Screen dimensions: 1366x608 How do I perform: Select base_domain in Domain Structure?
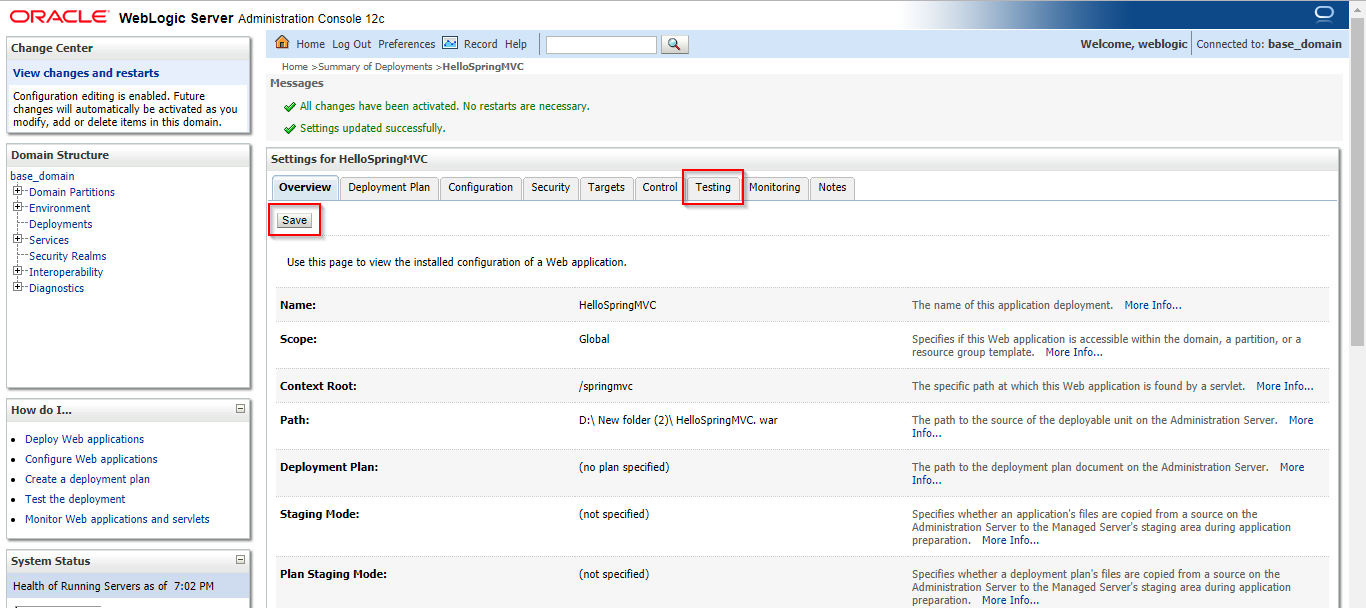tap(42, 176)
